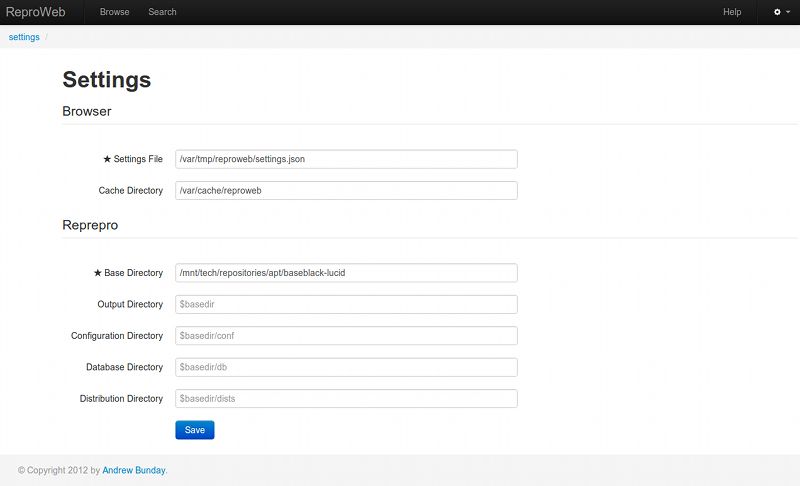The image size is (800, 486).
Task: Click the Reprepro section heading
Action: click(x=90, y=225)
